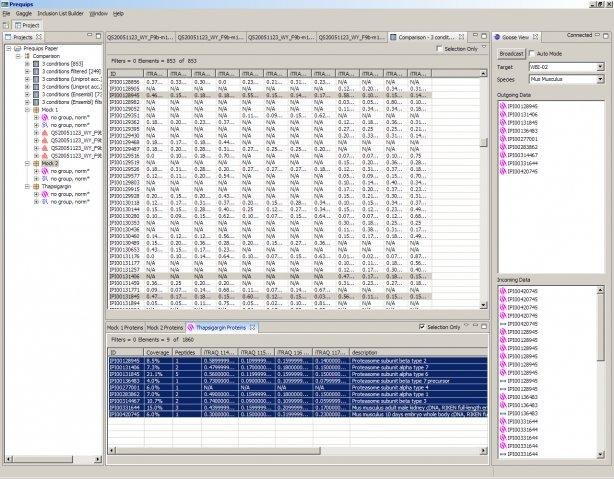The width and height of the screenshot is (614, 479).
Task: Click the Mock 1 sample icon
Action: click(x=36, y=110)
